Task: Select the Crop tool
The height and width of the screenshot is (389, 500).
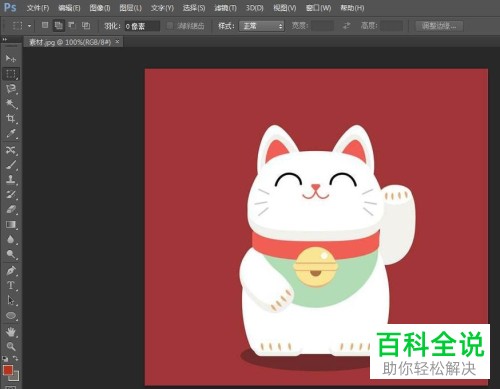Action: coord(11,118)
